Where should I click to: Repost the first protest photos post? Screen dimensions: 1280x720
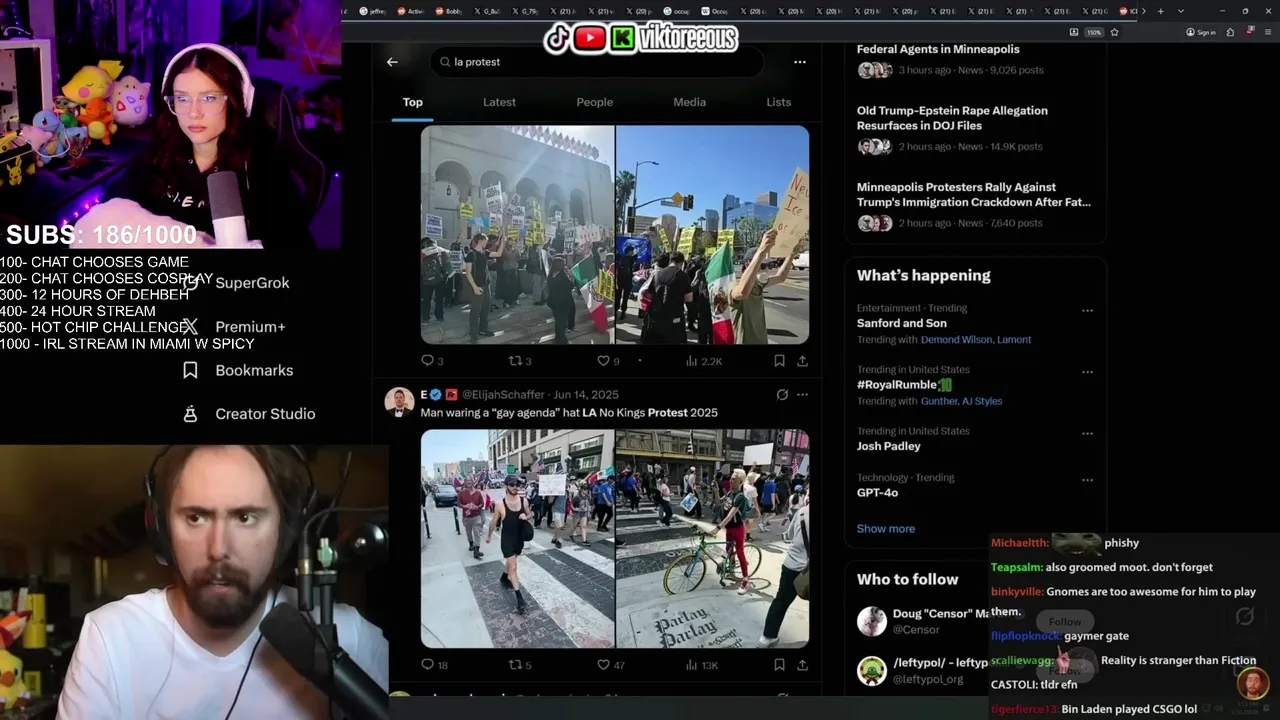pos(520,361)
